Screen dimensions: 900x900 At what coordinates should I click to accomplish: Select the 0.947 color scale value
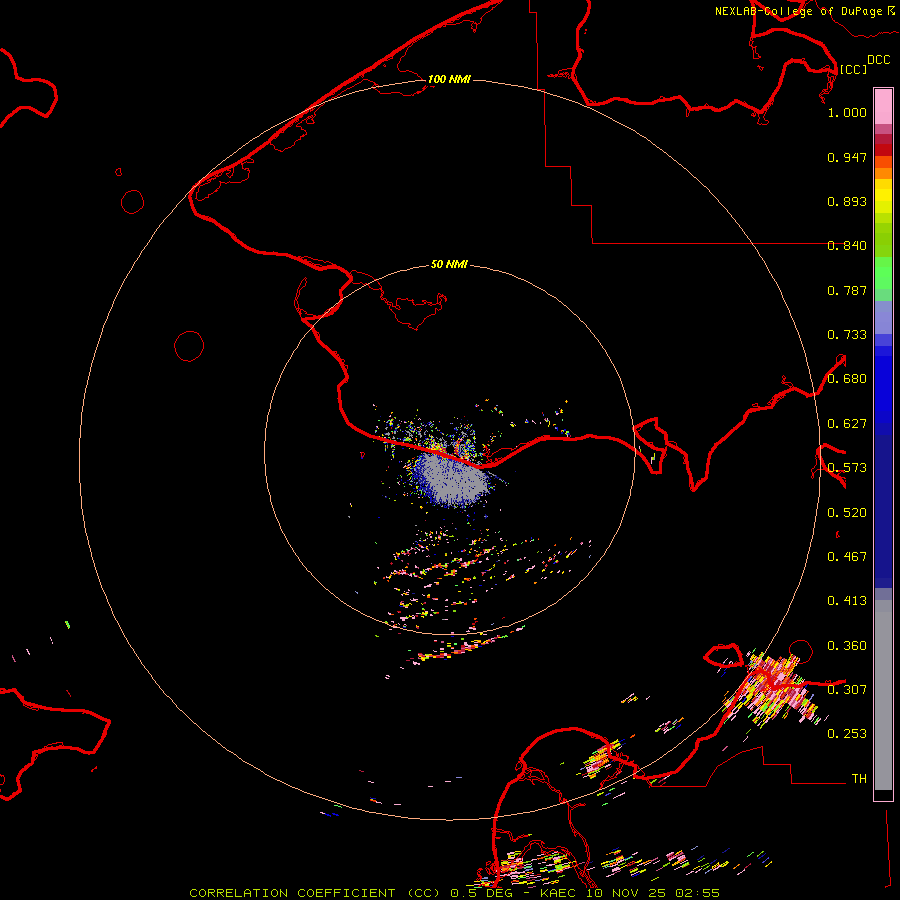coord(847,157)
